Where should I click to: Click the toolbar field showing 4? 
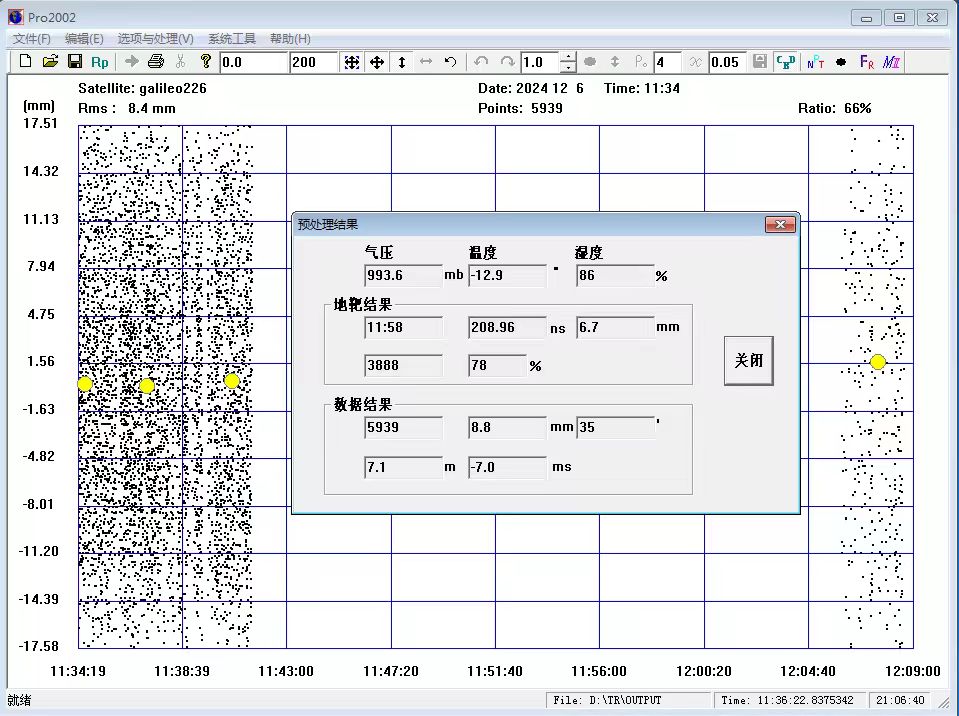pos(667,62)
